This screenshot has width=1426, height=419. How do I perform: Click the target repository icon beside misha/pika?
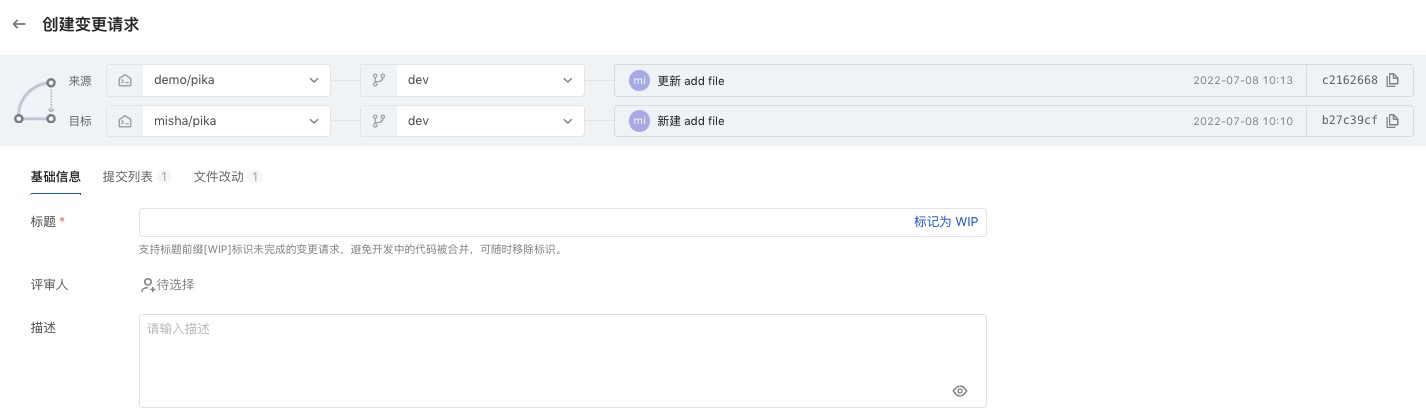click(125, 121)
